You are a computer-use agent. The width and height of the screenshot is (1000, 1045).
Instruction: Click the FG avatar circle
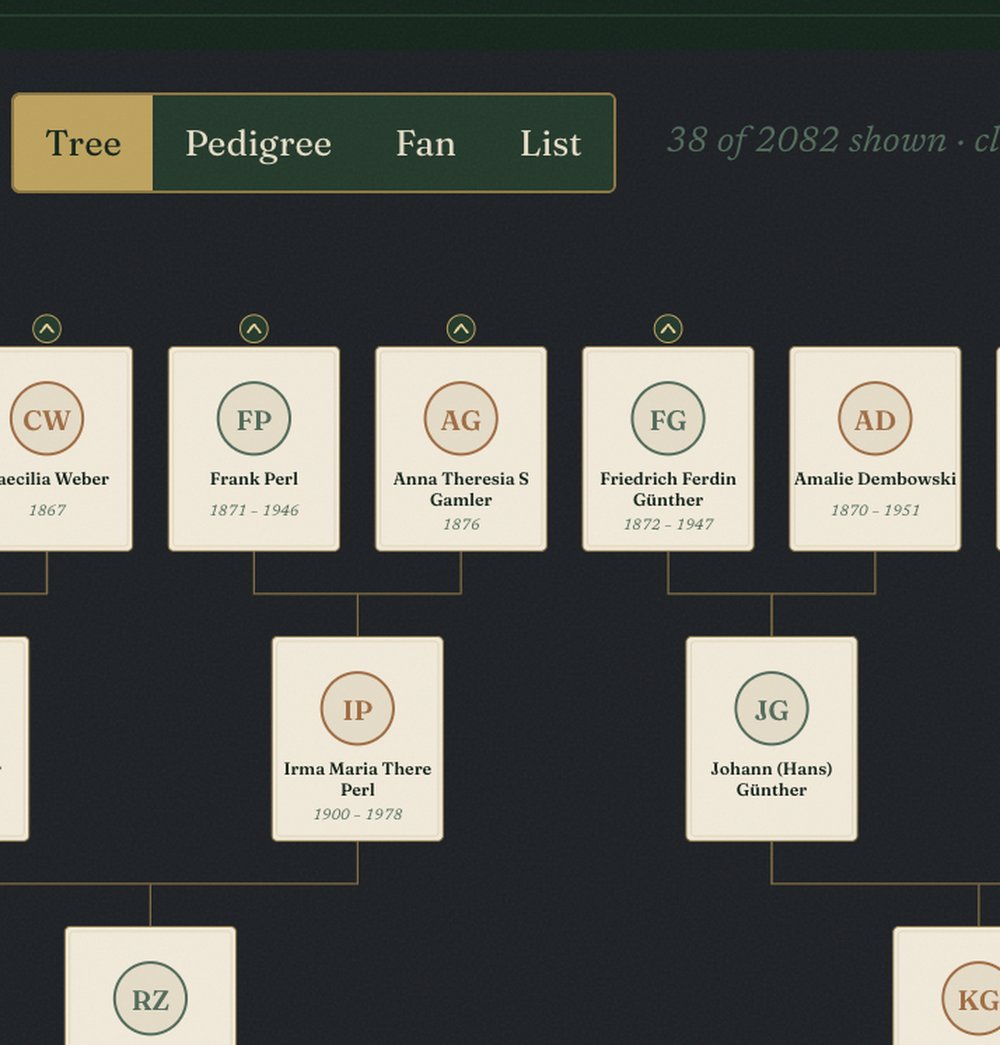(668, 419)
